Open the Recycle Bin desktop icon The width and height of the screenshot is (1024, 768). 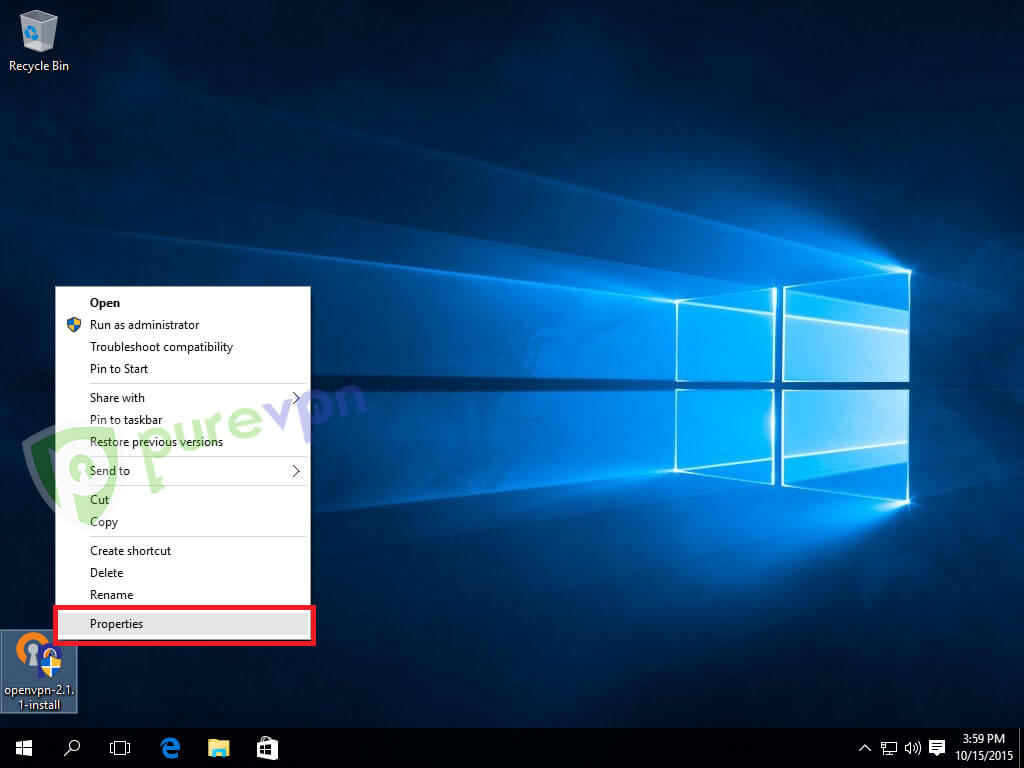pos(39,40)
